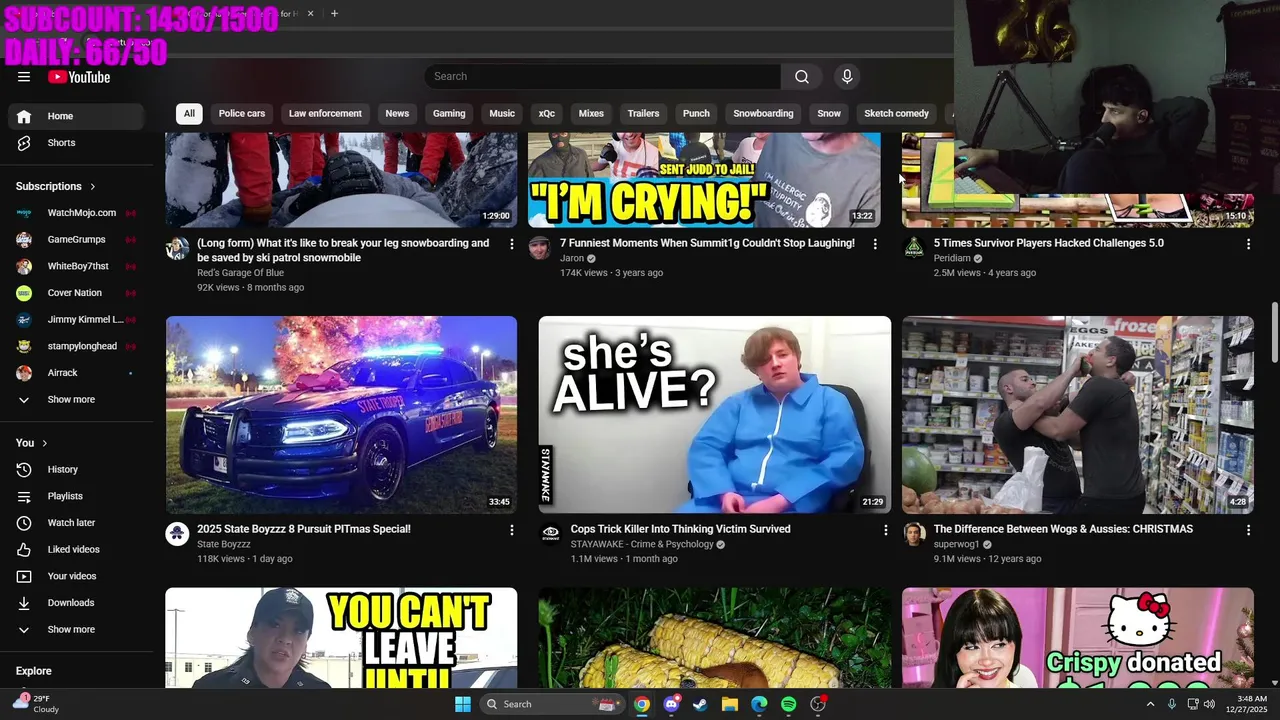Screen dimensions: 1280x720
Task: Select the Police cars filter chip
Action: point(242,114)
